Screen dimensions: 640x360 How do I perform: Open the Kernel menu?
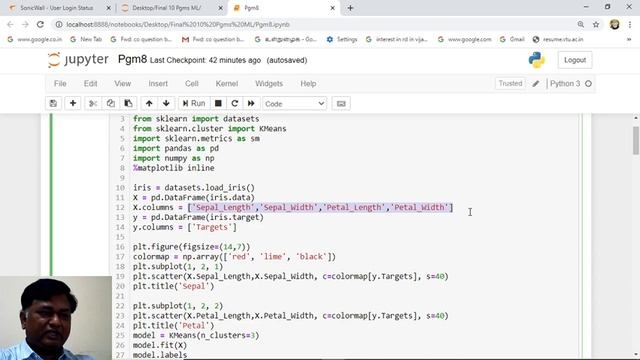tap(227, 84)
